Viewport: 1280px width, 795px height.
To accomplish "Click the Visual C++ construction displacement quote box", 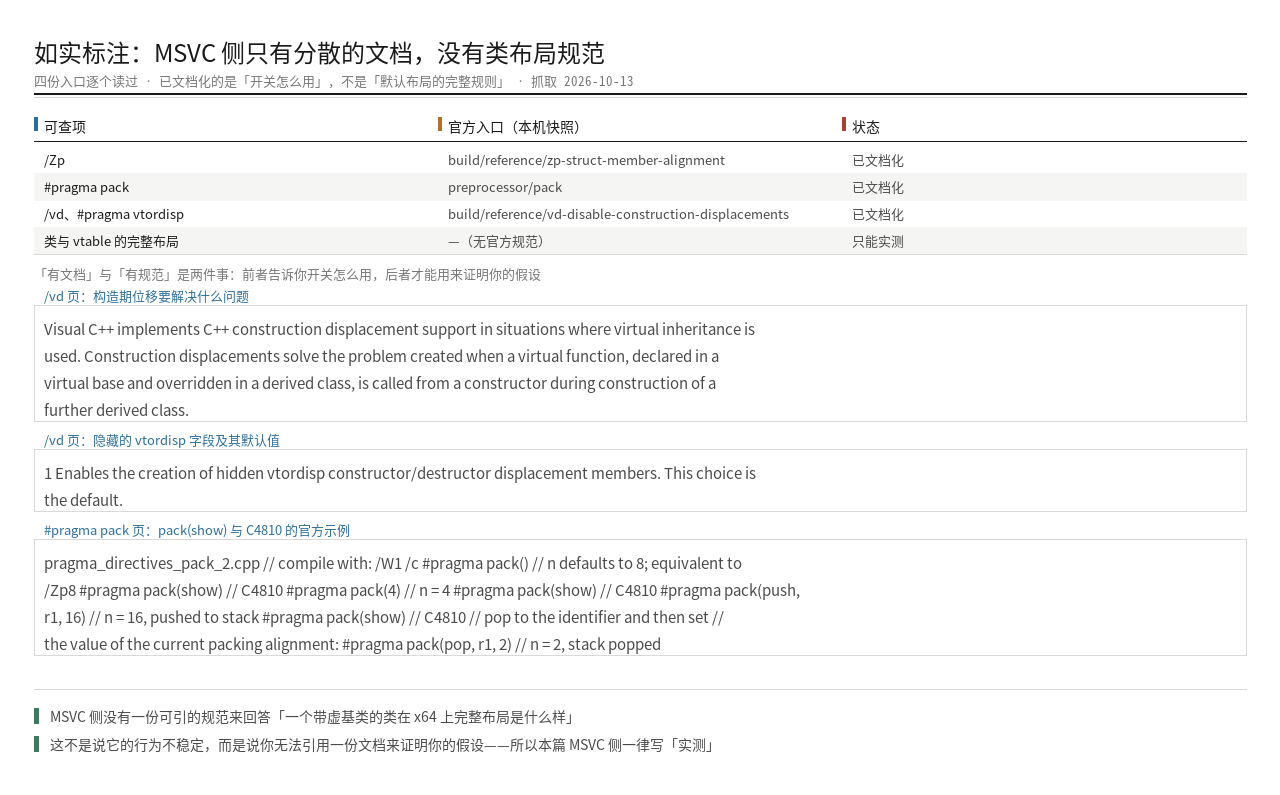I will 640,364.
